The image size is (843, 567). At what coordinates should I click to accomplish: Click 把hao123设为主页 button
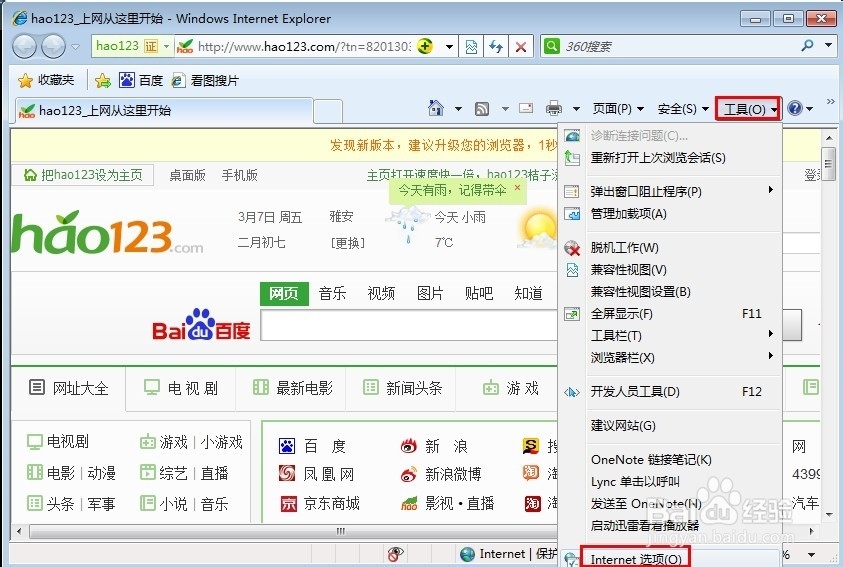pyautogui.click(x=83, y=175)
